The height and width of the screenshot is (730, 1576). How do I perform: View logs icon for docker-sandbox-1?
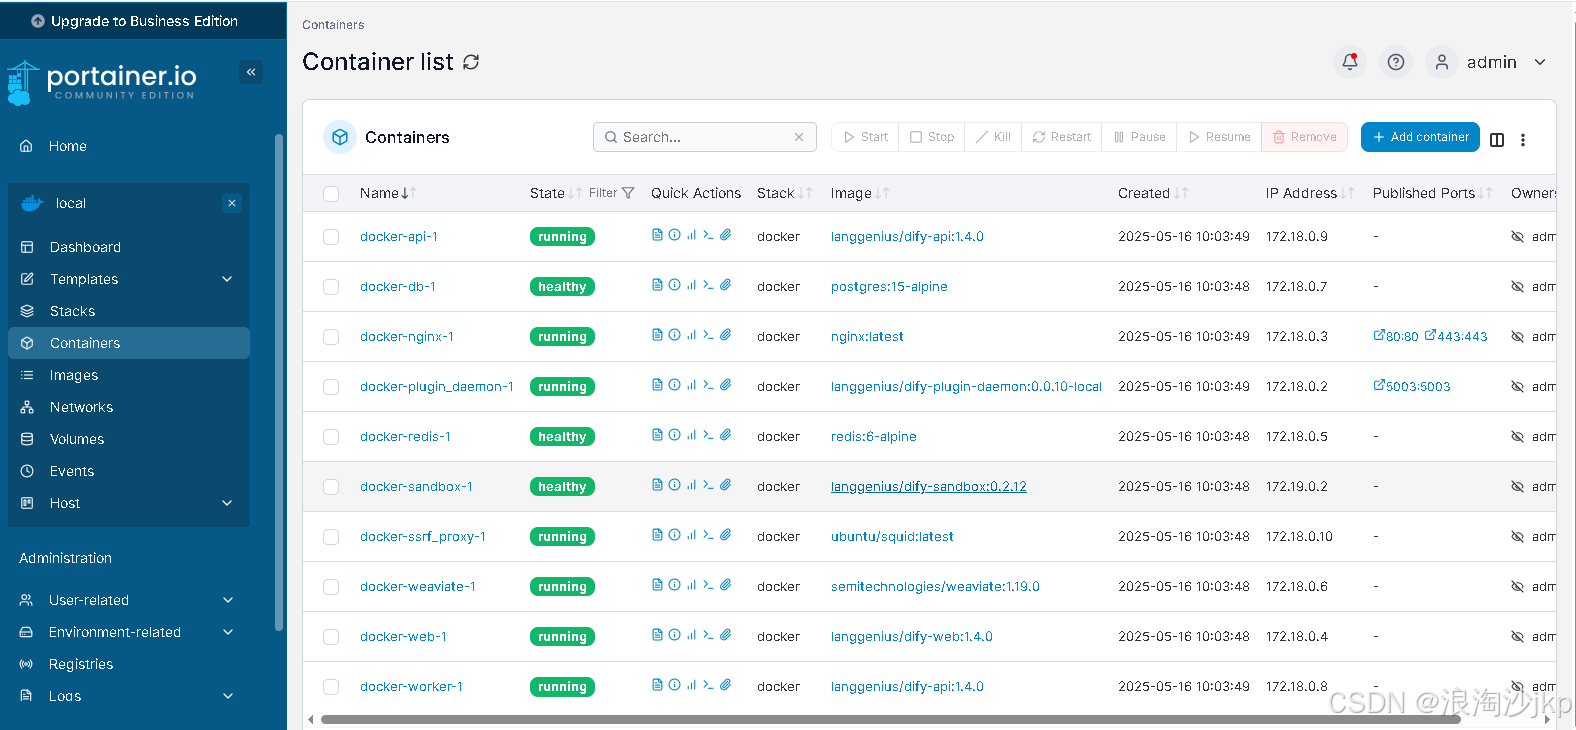[657, 485]
